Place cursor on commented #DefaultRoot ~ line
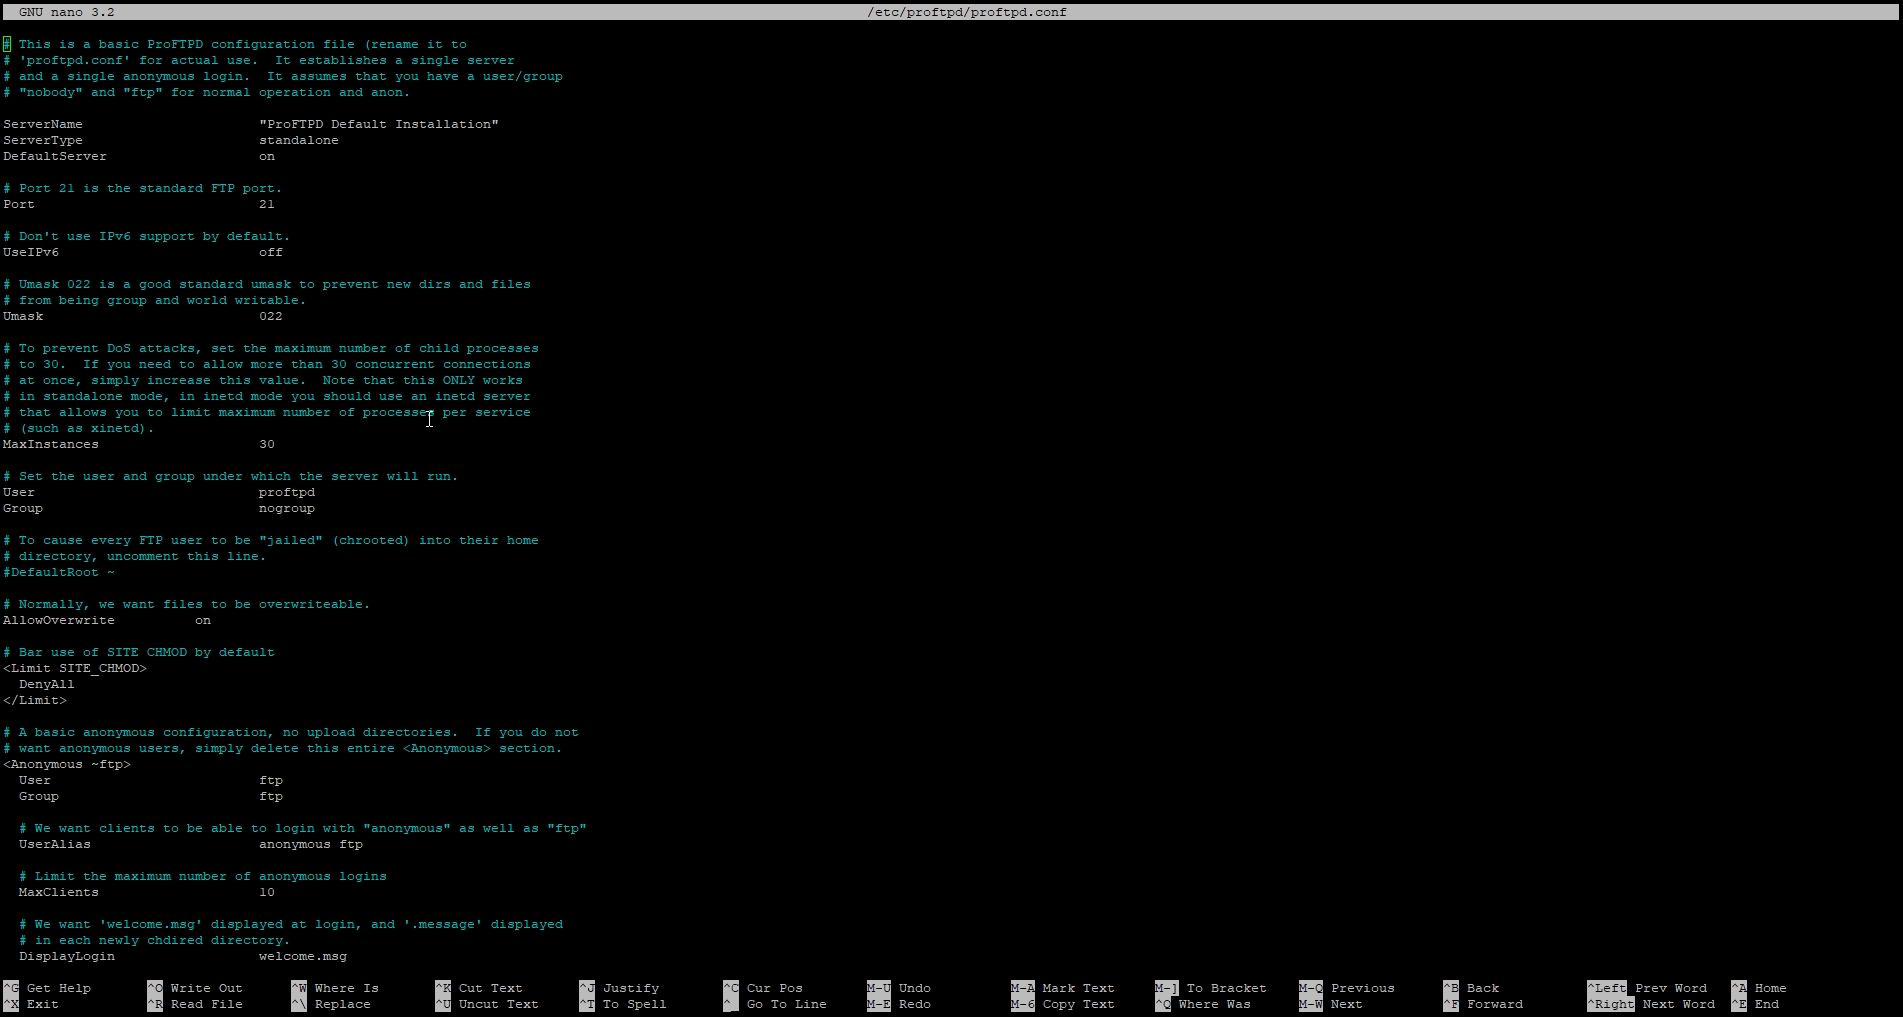Screen dimensions: 1903x1017 (x=59, y=572)
